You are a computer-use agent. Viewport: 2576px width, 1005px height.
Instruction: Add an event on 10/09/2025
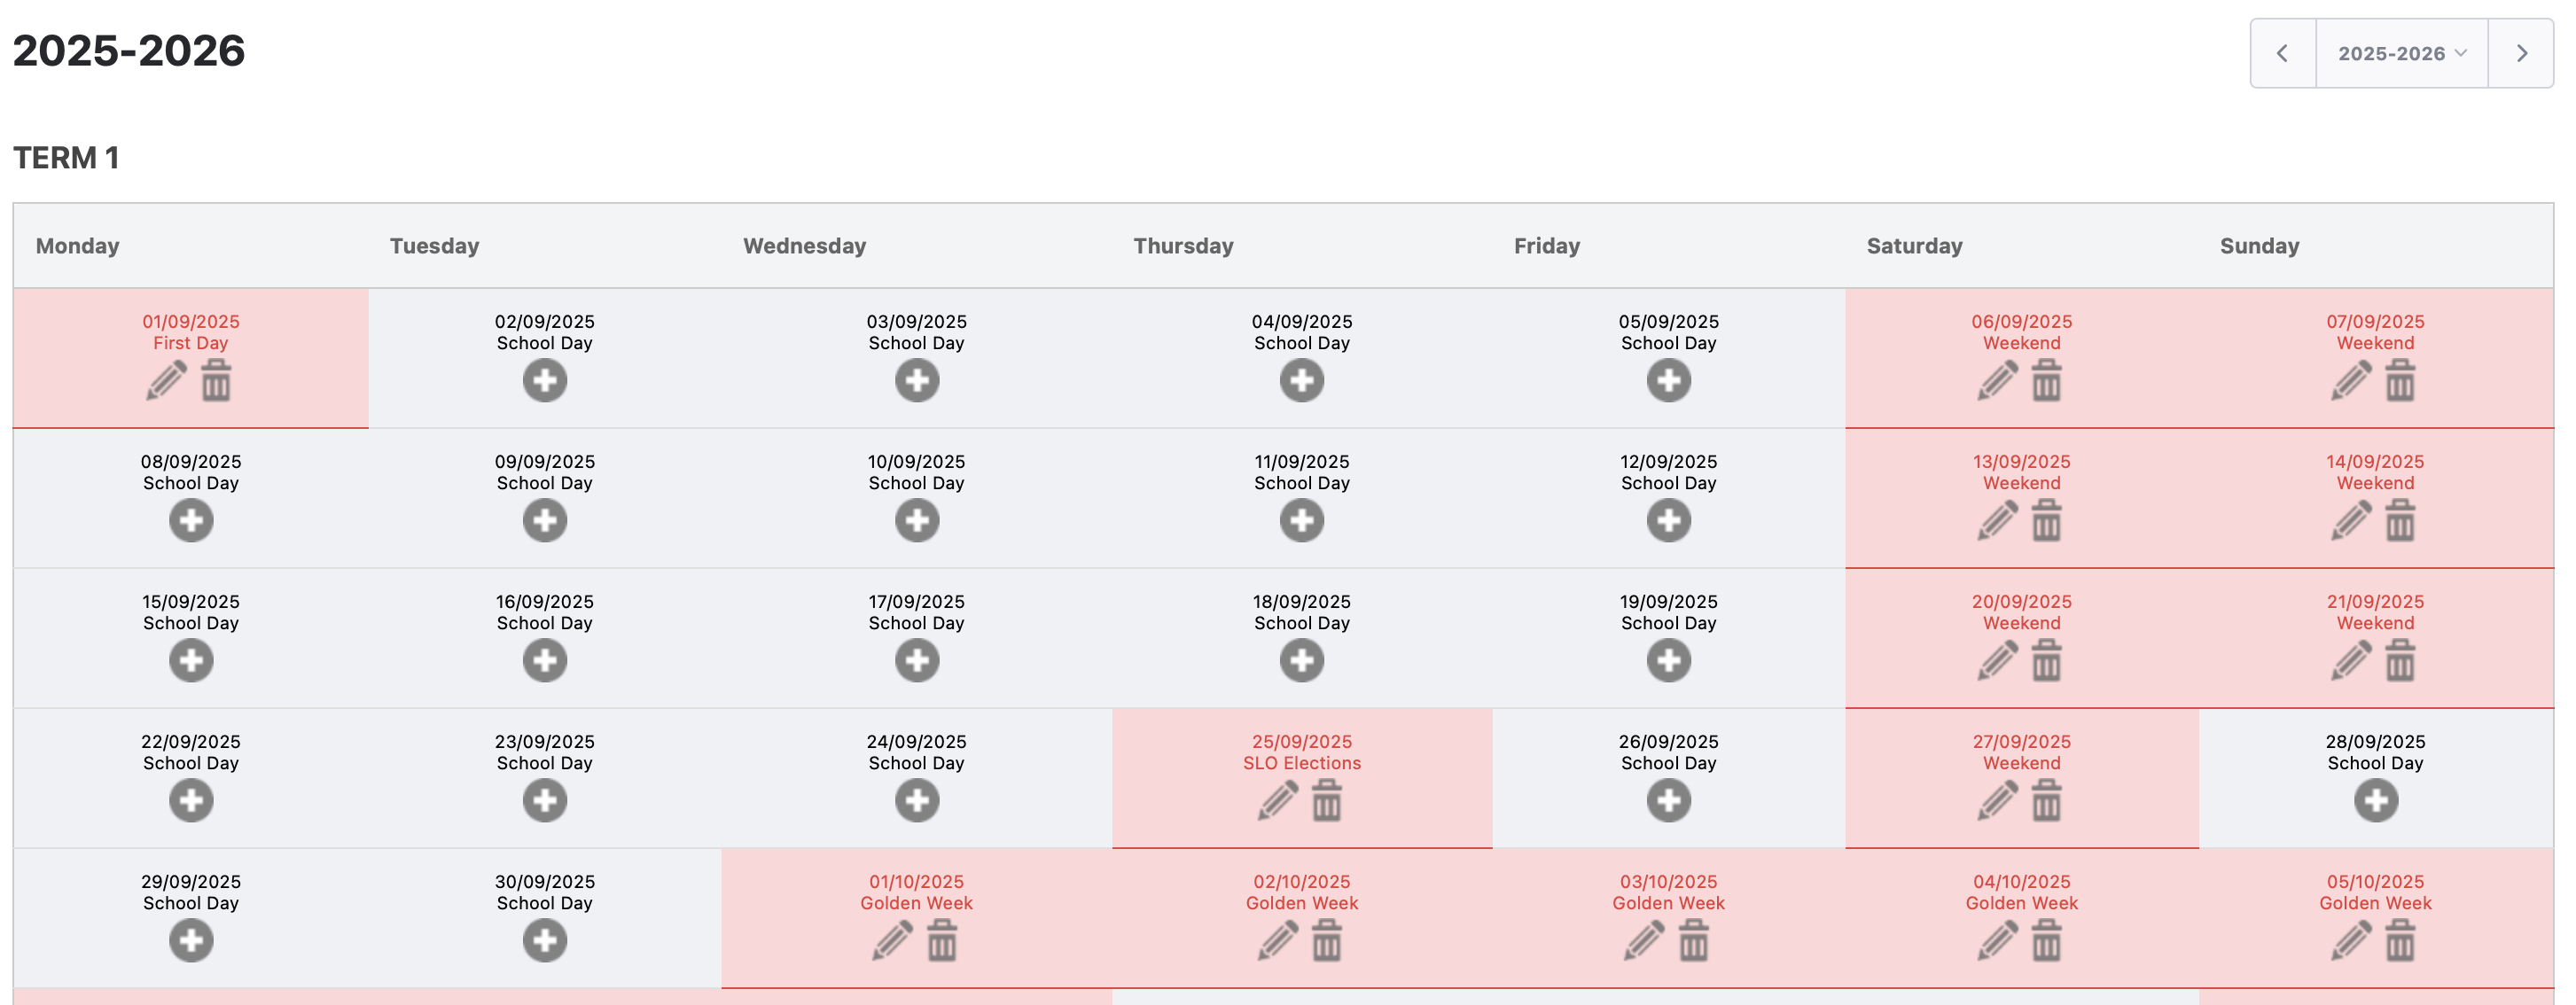tap(916, 521)
